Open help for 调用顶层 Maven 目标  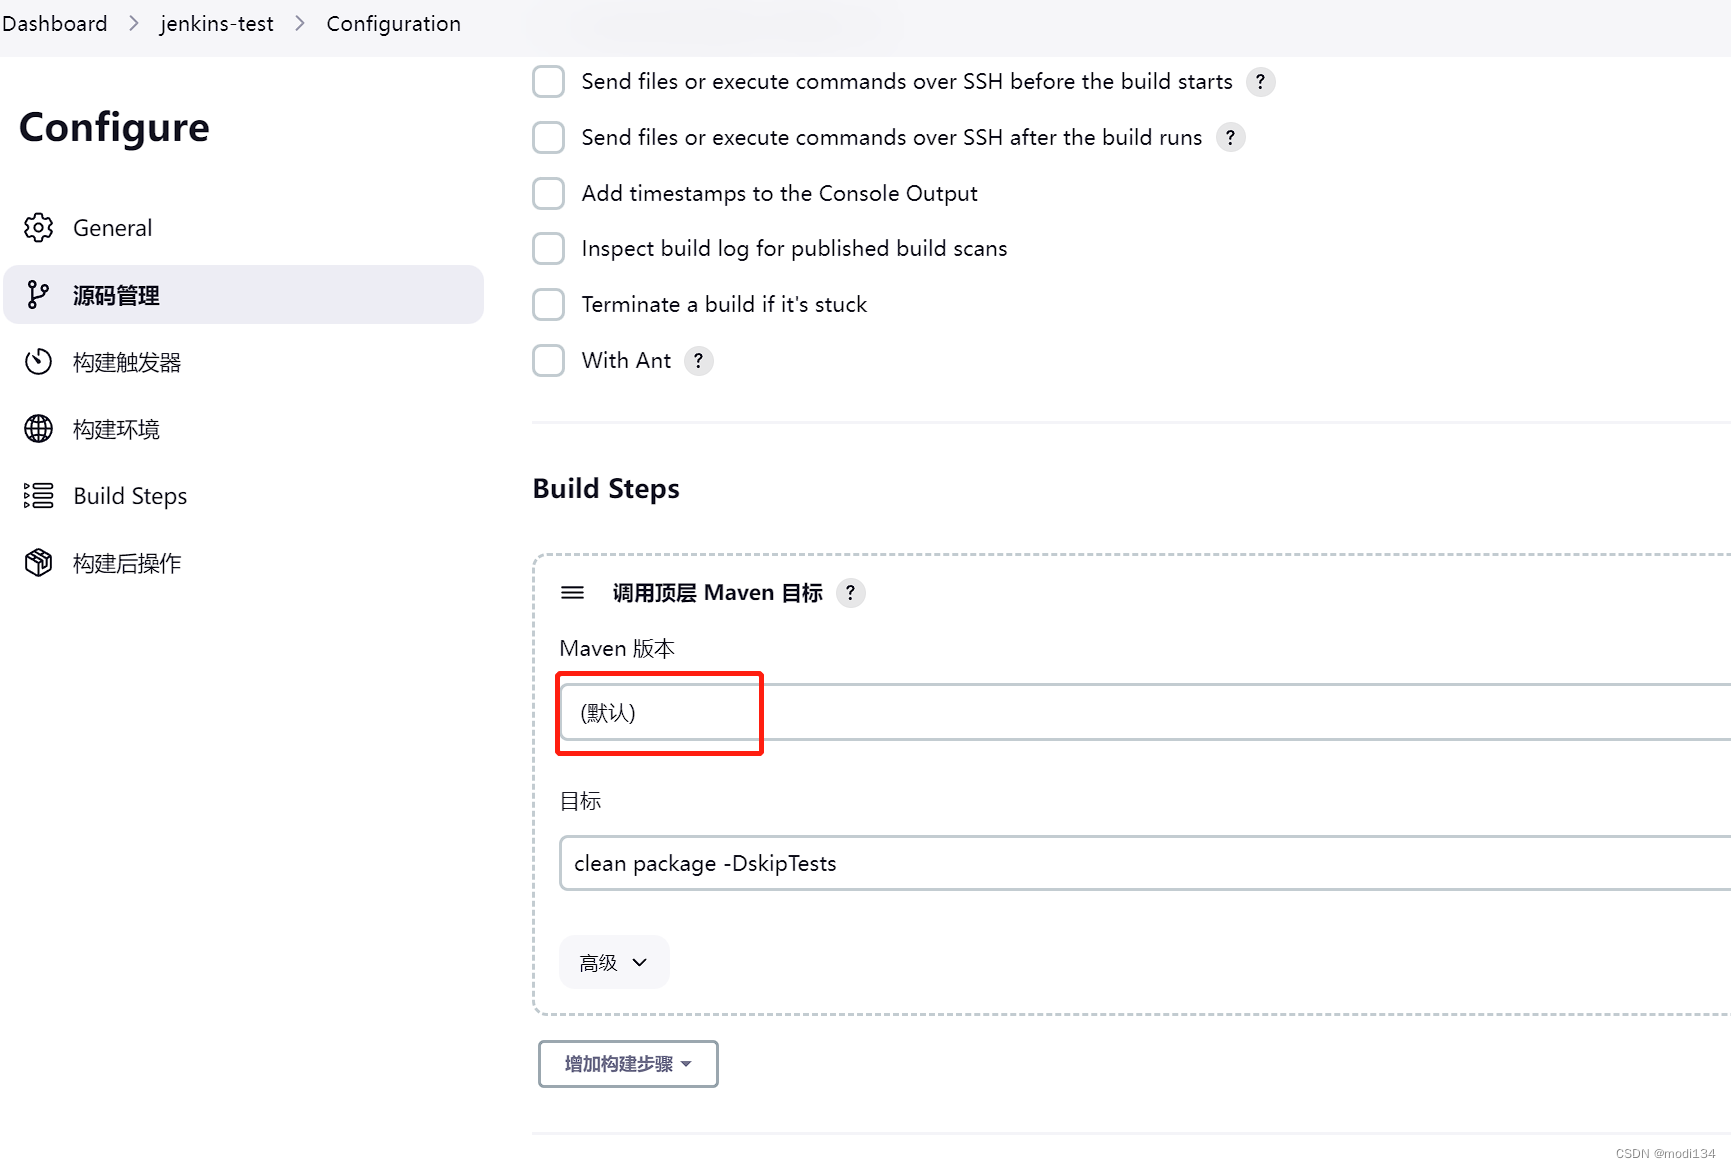[850, 592]
